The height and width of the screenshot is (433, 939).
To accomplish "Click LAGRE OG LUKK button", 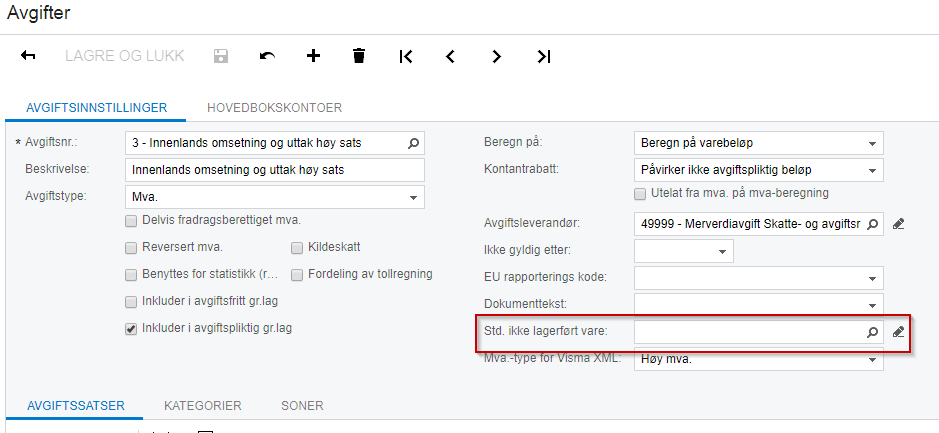I will pos(125,56).
